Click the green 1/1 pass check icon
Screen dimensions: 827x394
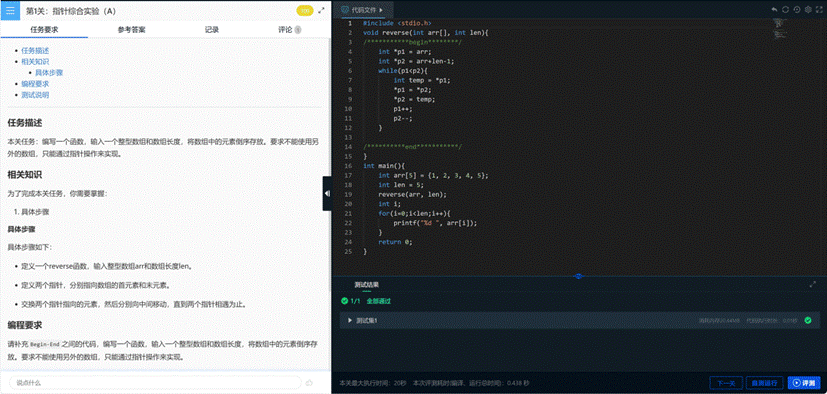(344, 301)
